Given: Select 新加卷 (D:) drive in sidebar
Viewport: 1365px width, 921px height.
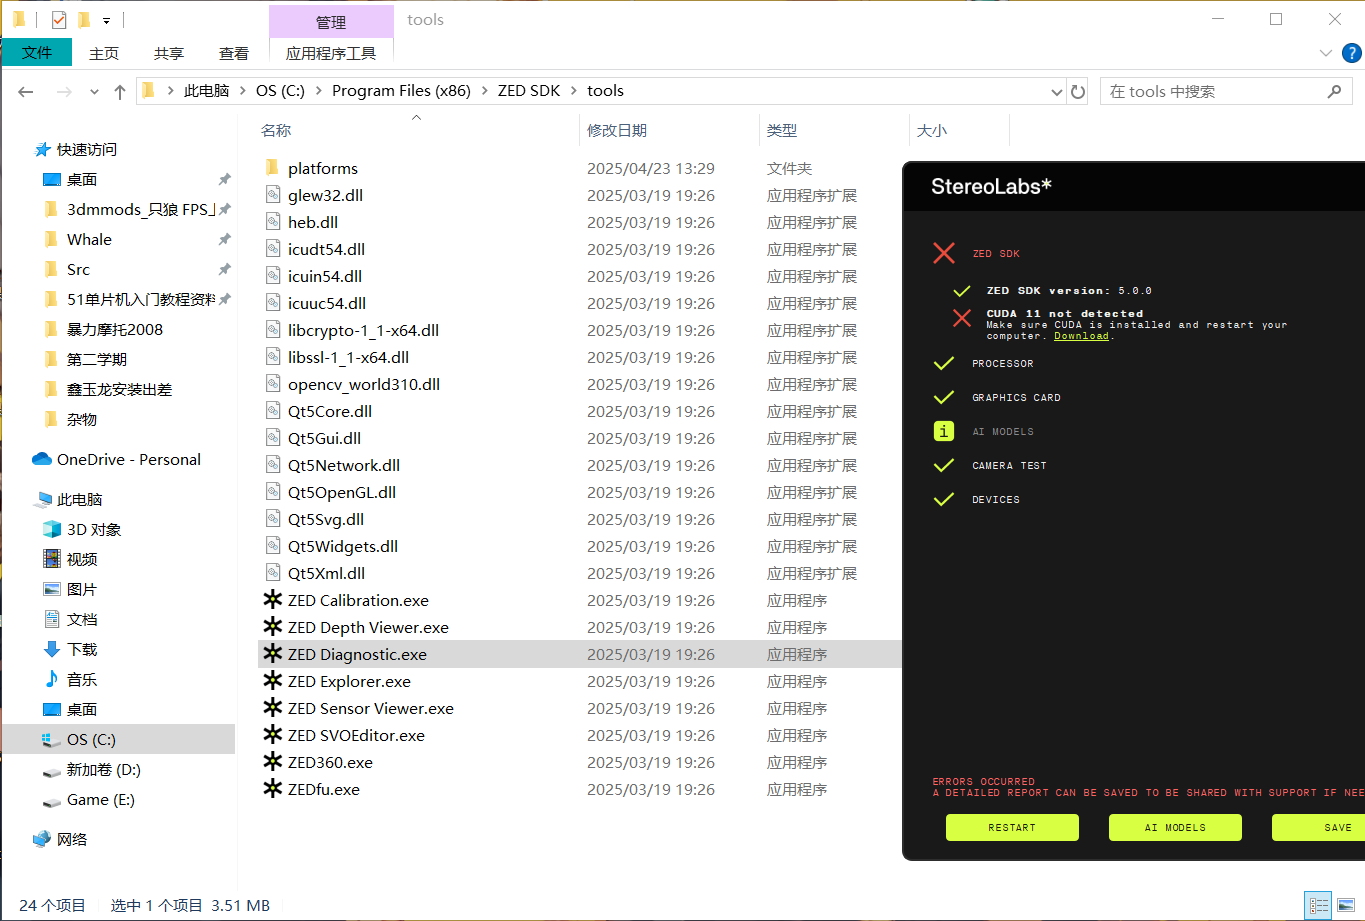Looking at the screenshot, I should click(103, 769).
